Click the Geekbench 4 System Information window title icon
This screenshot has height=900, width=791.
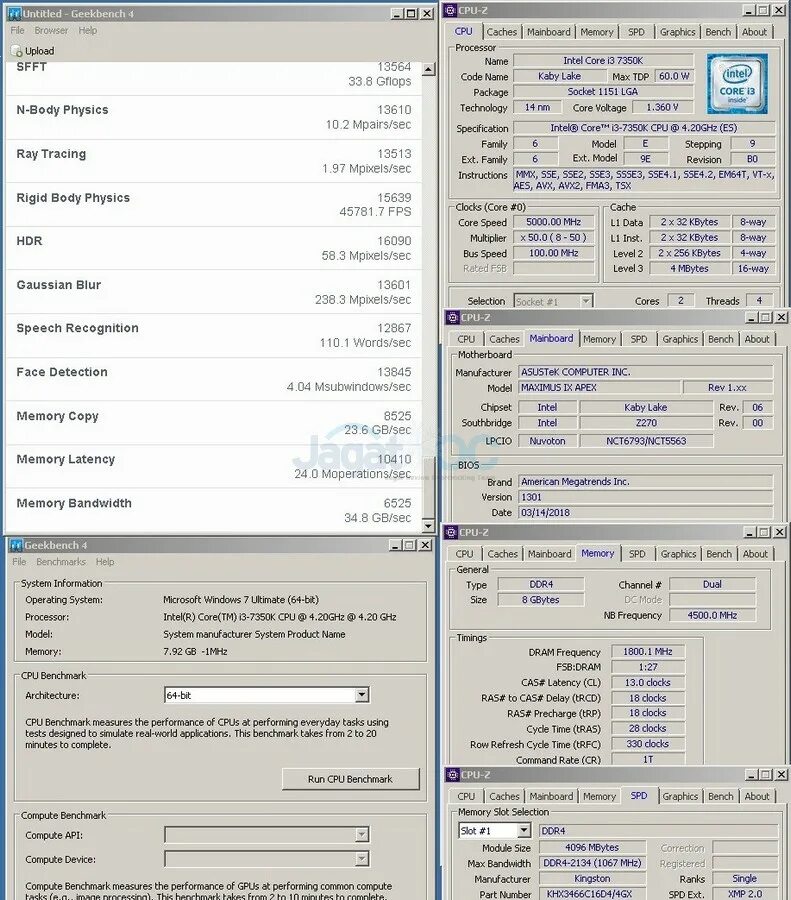tap(16, 545)
